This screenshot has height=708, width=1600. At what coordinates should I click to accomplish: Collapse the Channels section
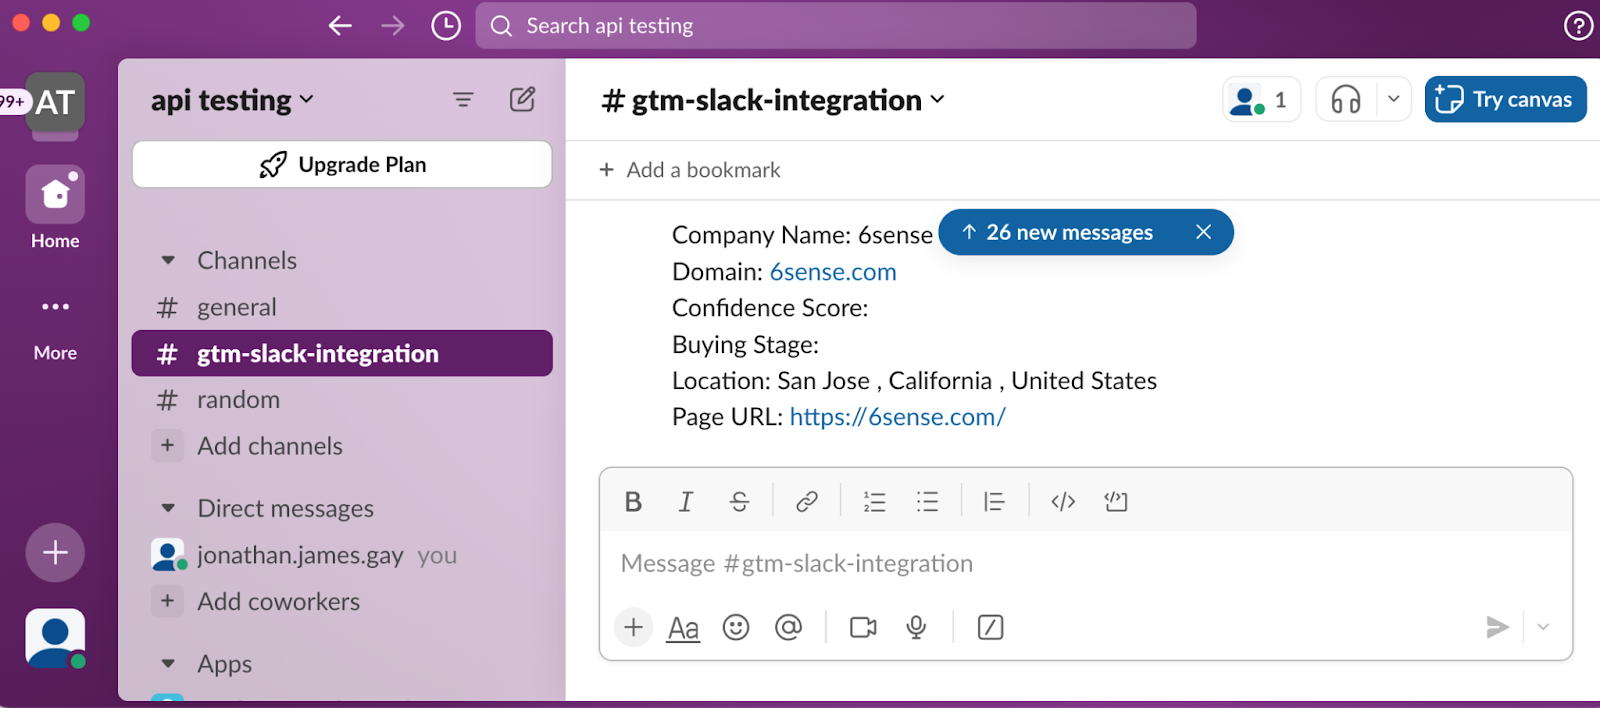tap(168, 261)
